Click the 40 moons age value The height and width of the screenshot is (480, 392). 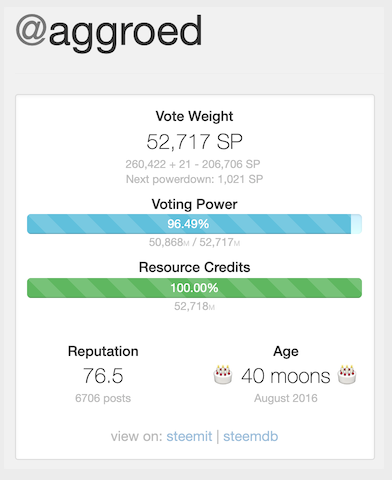pos(286,376)
